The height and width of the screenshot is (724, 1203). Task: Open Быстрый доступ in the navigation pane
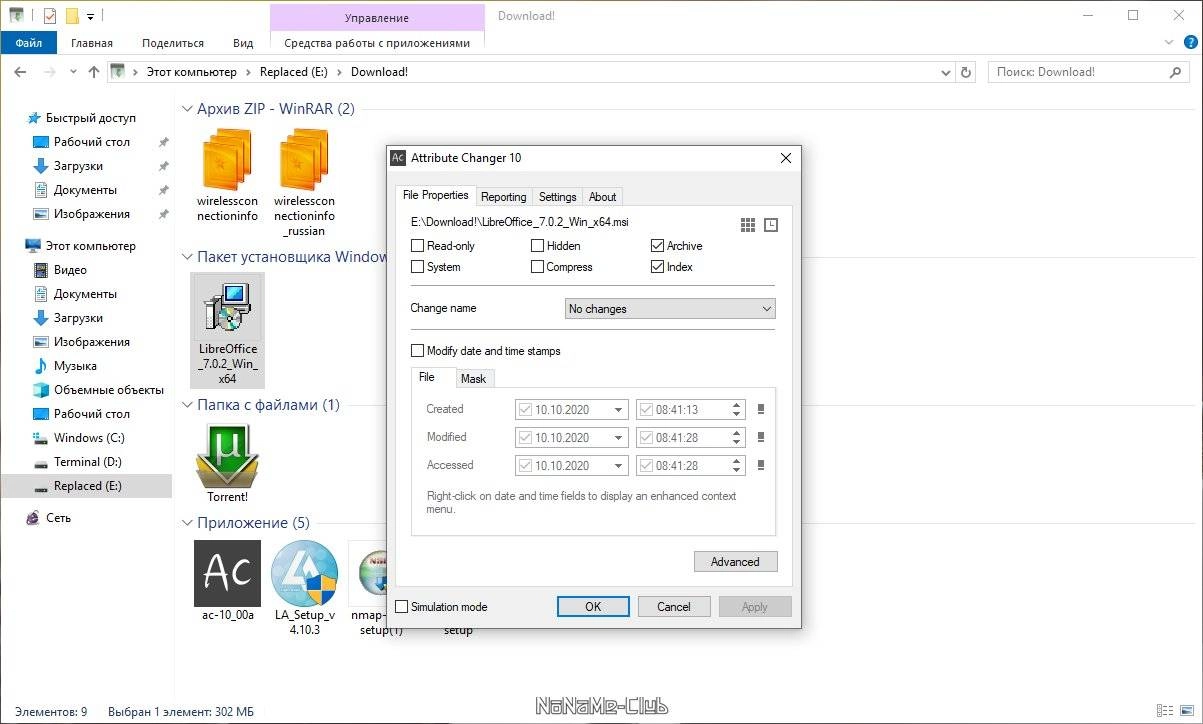[90, 118]
